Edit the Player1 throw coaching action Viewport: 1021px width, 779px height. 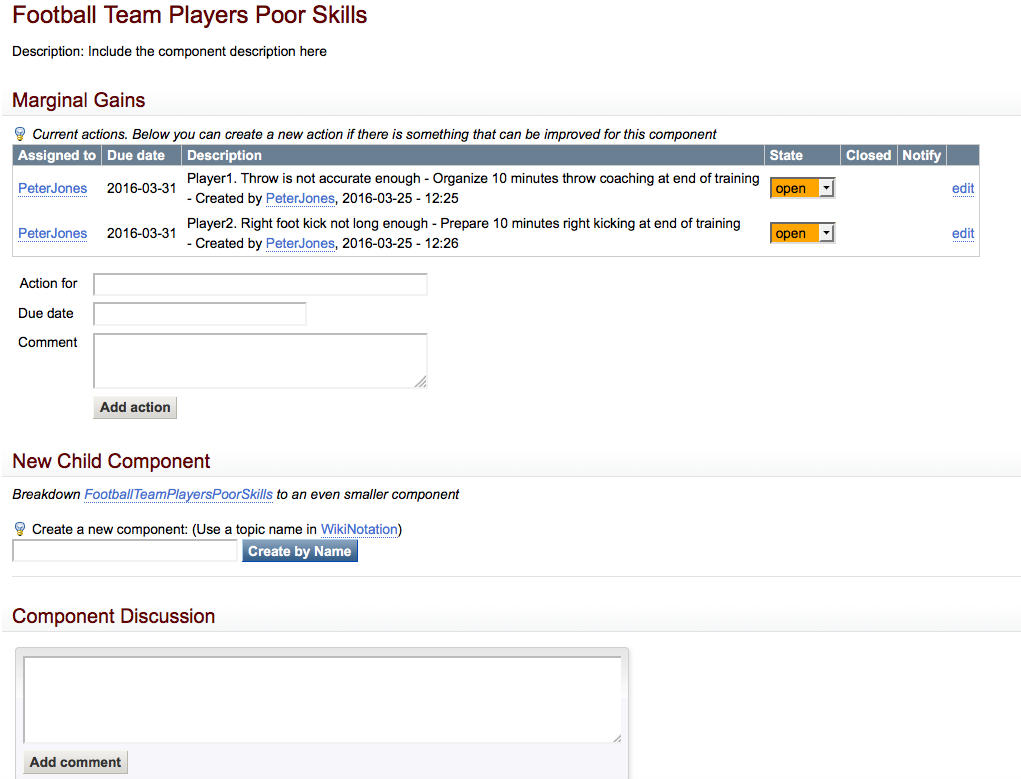(x=962, y=188)
